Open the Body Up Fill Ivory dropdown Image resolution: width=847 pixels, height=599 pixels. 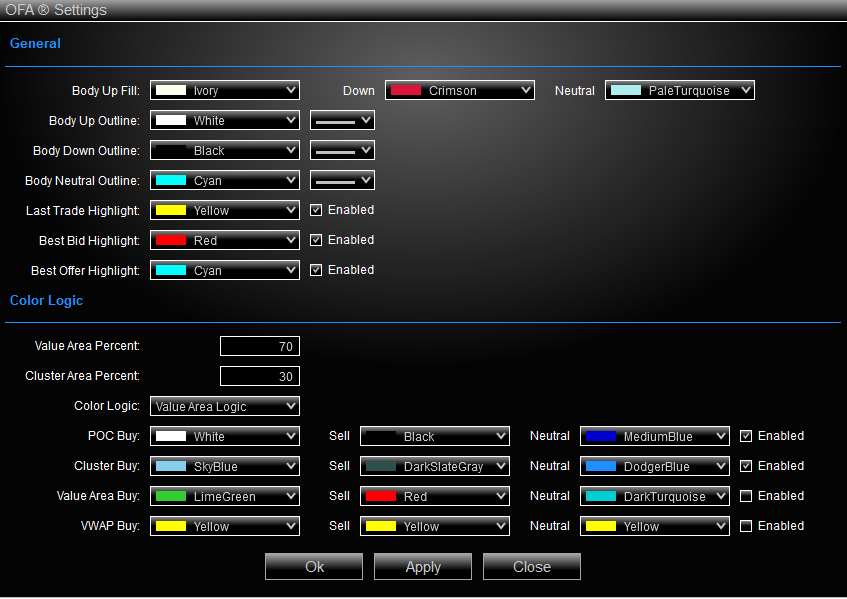click(x=225, y=90)
